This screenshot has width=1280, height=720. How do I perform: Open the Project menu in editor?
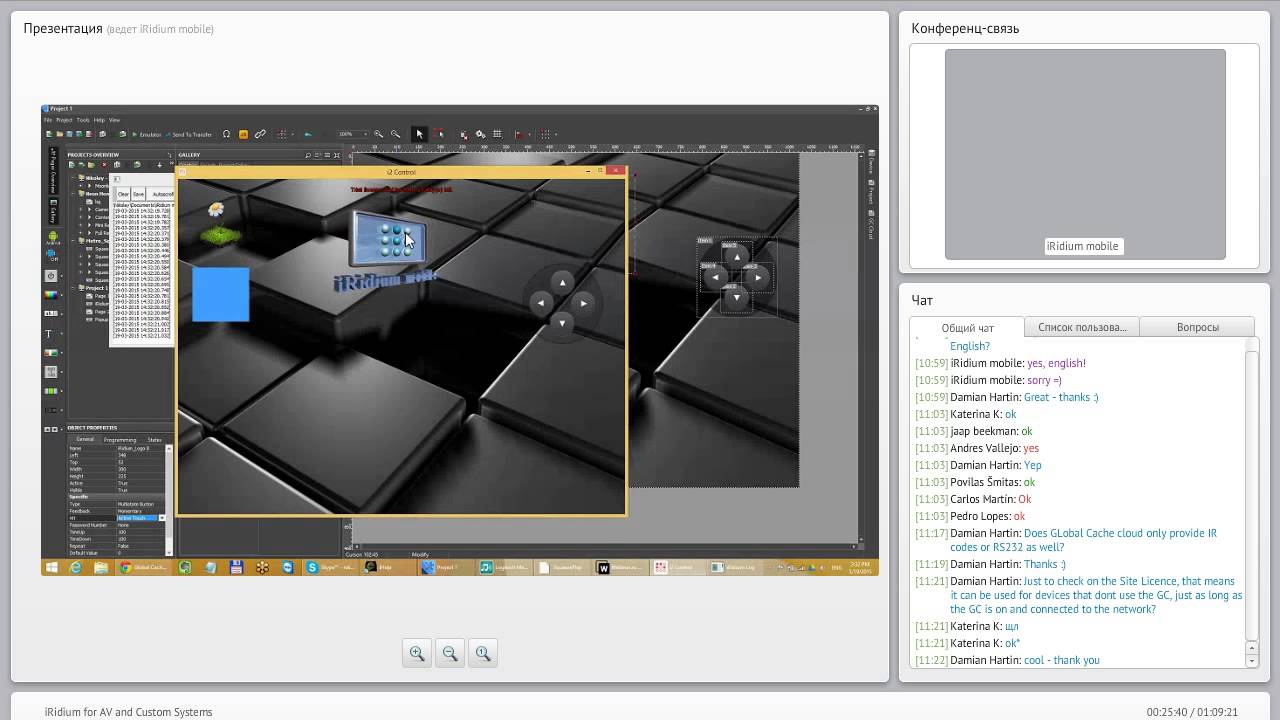click(x=64, y=120)
